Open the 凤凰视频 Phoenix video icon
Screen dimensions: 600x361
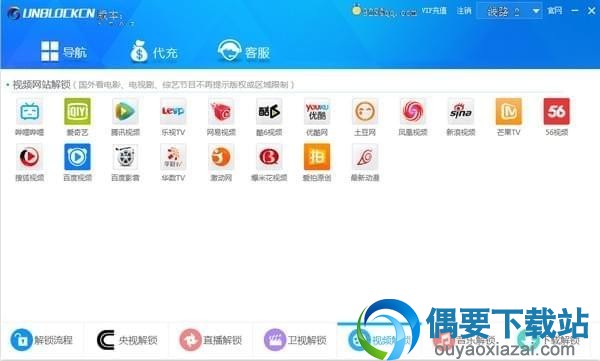(412, 111)
